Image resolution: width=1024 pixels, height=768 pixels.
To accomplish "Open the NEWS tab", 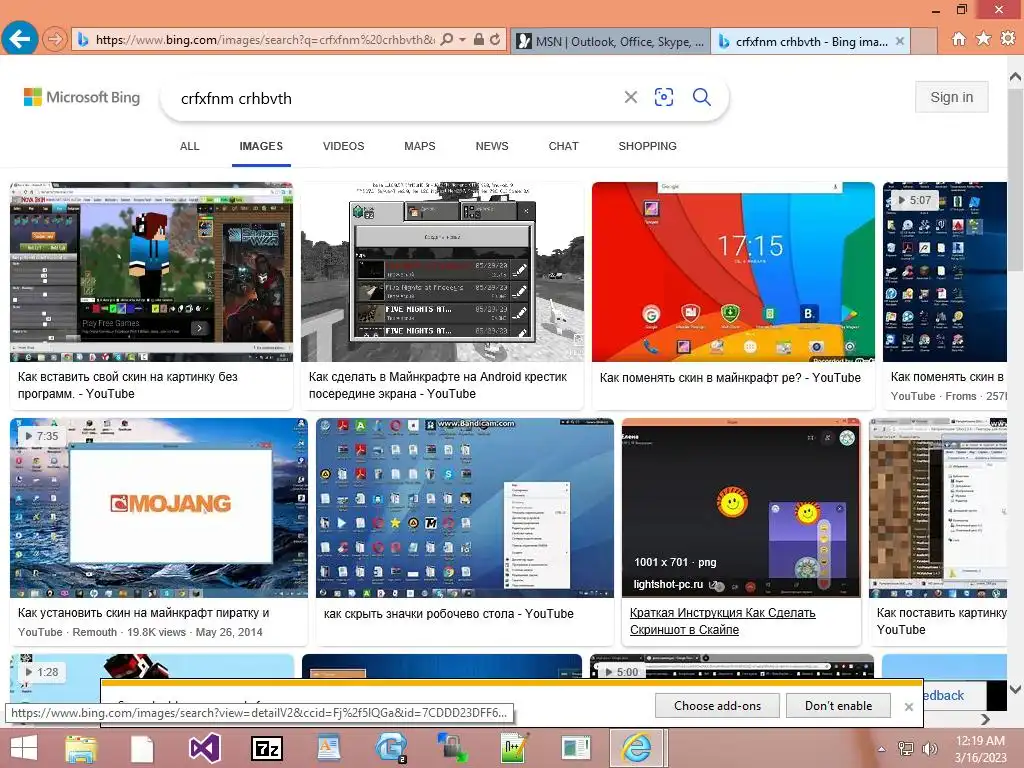I will click(492, 146).
